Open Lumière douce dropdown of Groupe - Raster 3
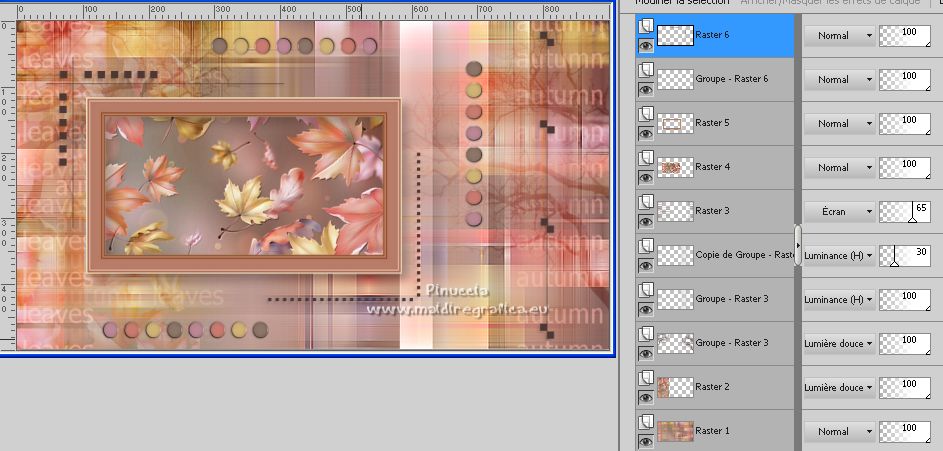Screen dimensions: 943x451 pyautogui.click(x=839, y=343)
